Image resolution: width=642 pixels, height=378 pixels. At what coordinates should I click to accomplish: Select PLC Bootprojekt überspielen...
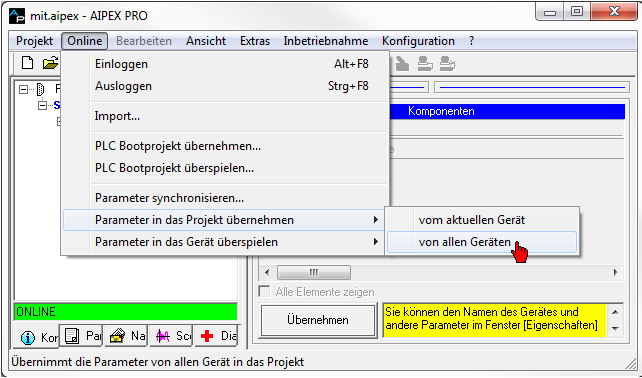(x=225, y=168)
